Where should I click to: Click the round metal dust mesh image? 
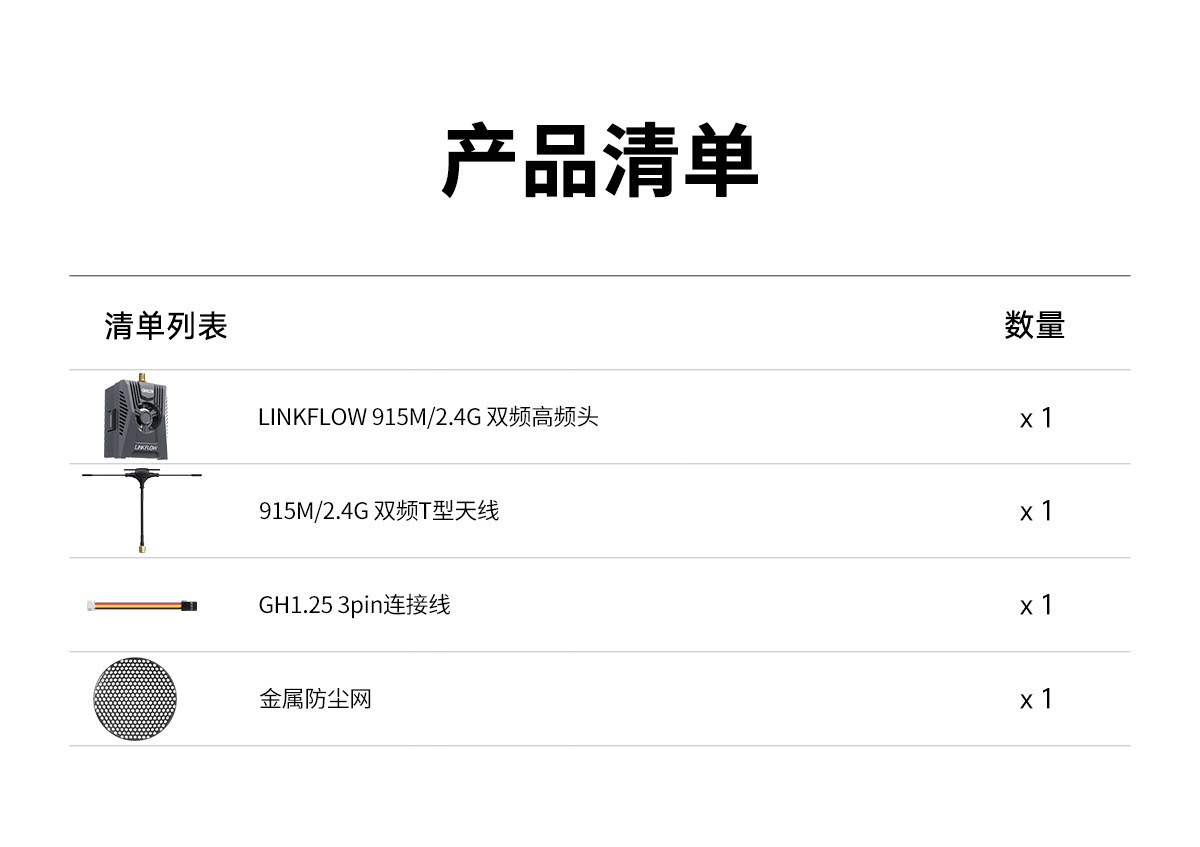(135, 698)
